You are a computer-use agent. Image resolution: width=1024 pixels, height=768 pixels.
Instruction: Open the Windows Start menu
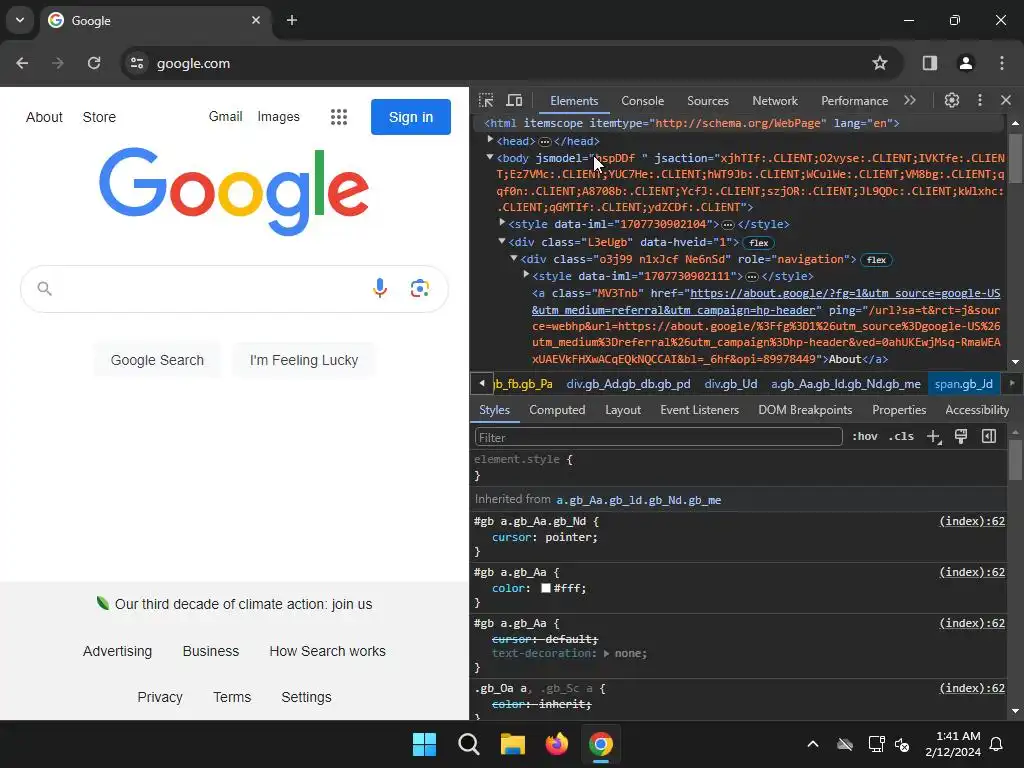point(424,744)
